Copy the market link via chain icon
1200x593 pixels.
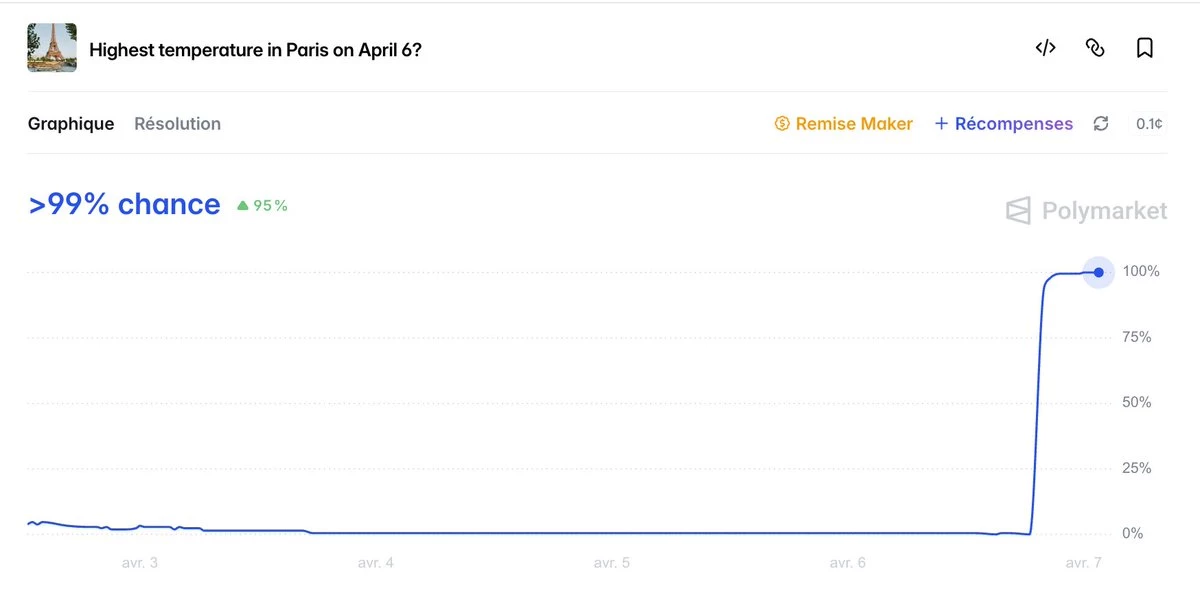[x=1095, y=48]
